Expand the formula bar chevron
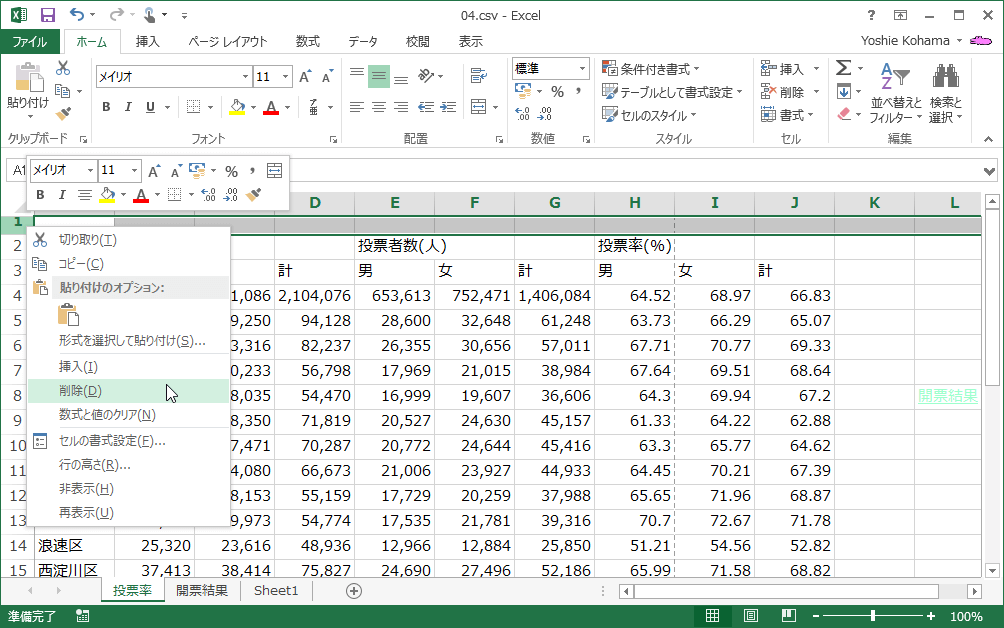1004x628 pixels. point(989,171)
